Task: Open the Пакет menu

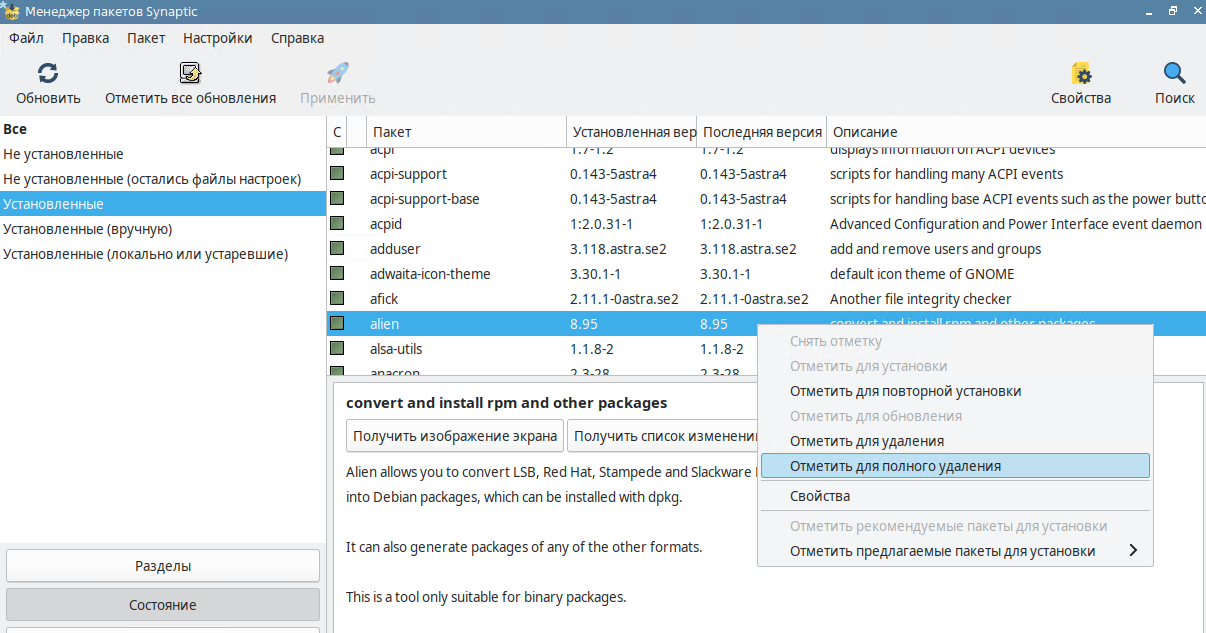Action: coord(146,38)
